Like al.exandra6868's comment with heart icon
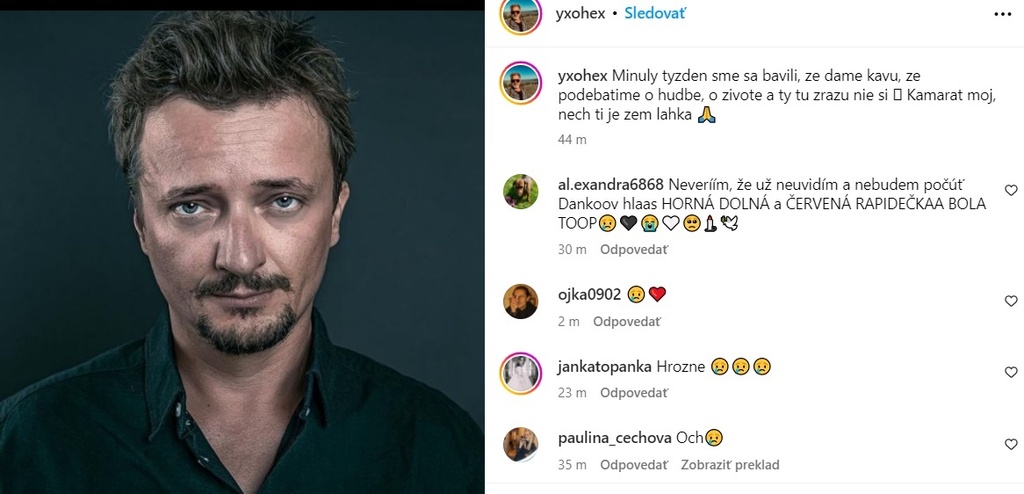The width and height of the screenshot is (1024, 494). [x=1011, y=190]
